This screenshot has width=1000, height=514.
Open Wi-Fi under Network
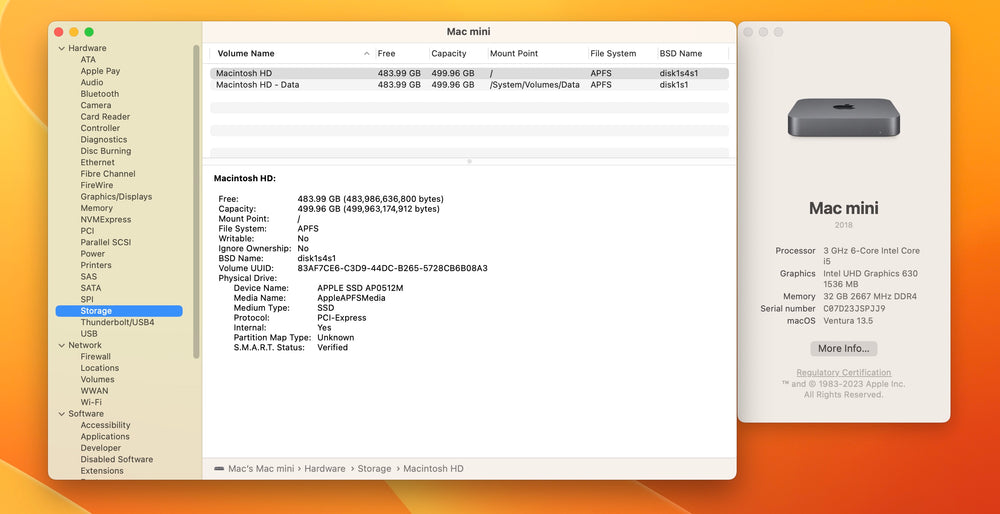pyautogui.click(x=91, y=402)
